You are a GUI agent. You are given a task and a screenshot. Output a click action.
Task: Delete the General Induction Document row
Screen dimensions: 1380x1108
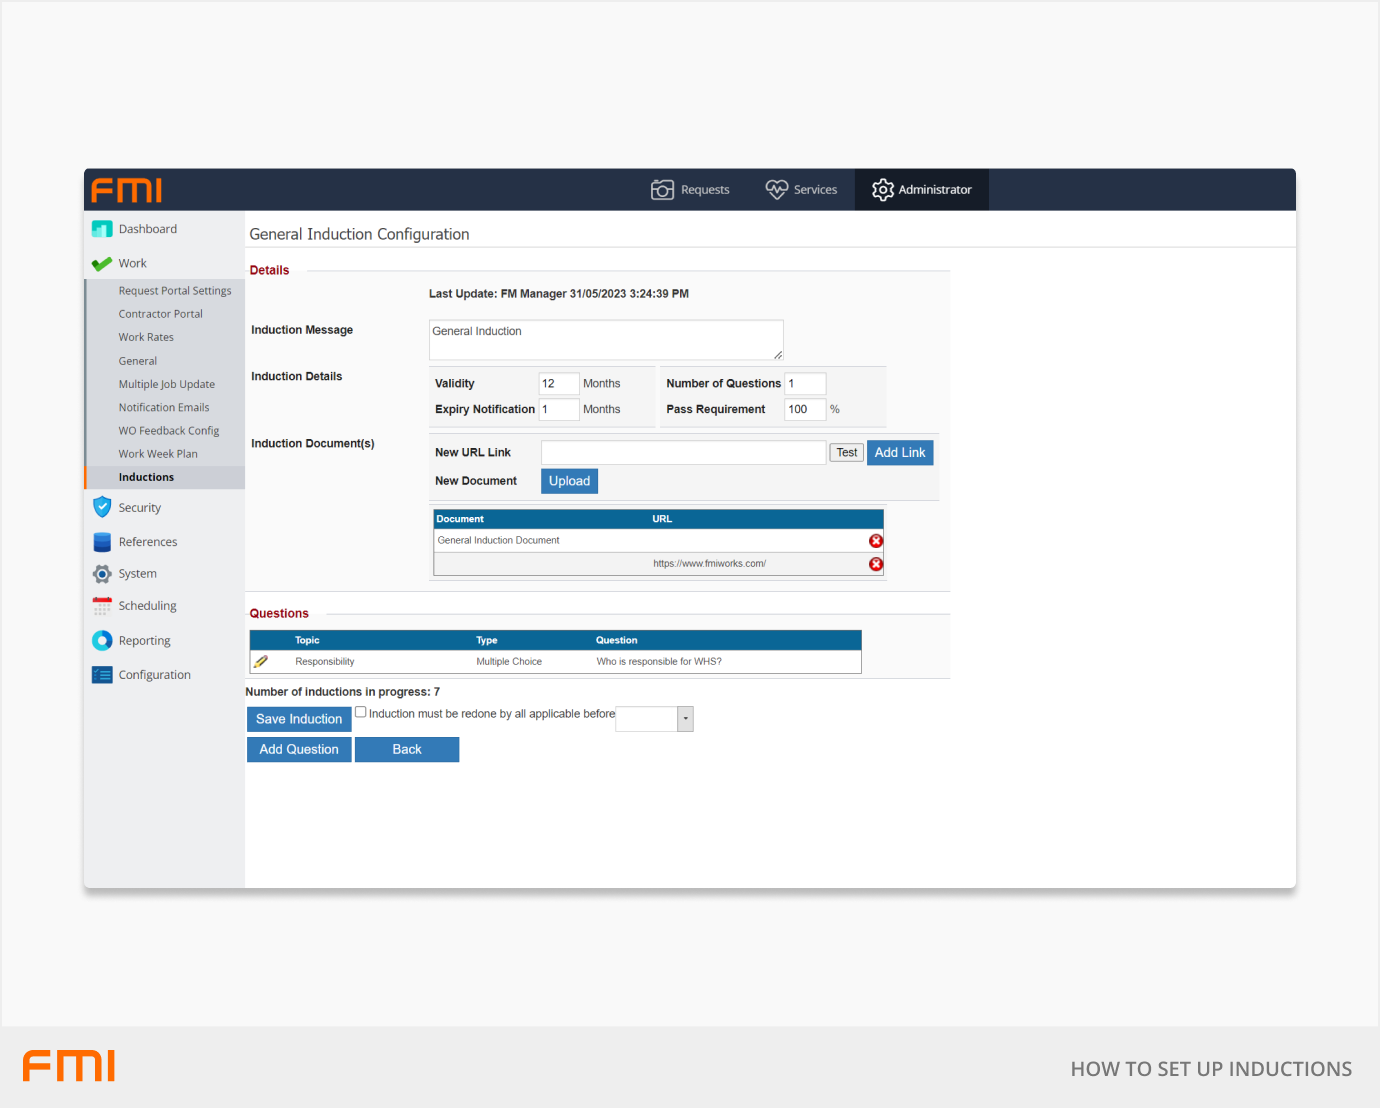click(876, 541)
